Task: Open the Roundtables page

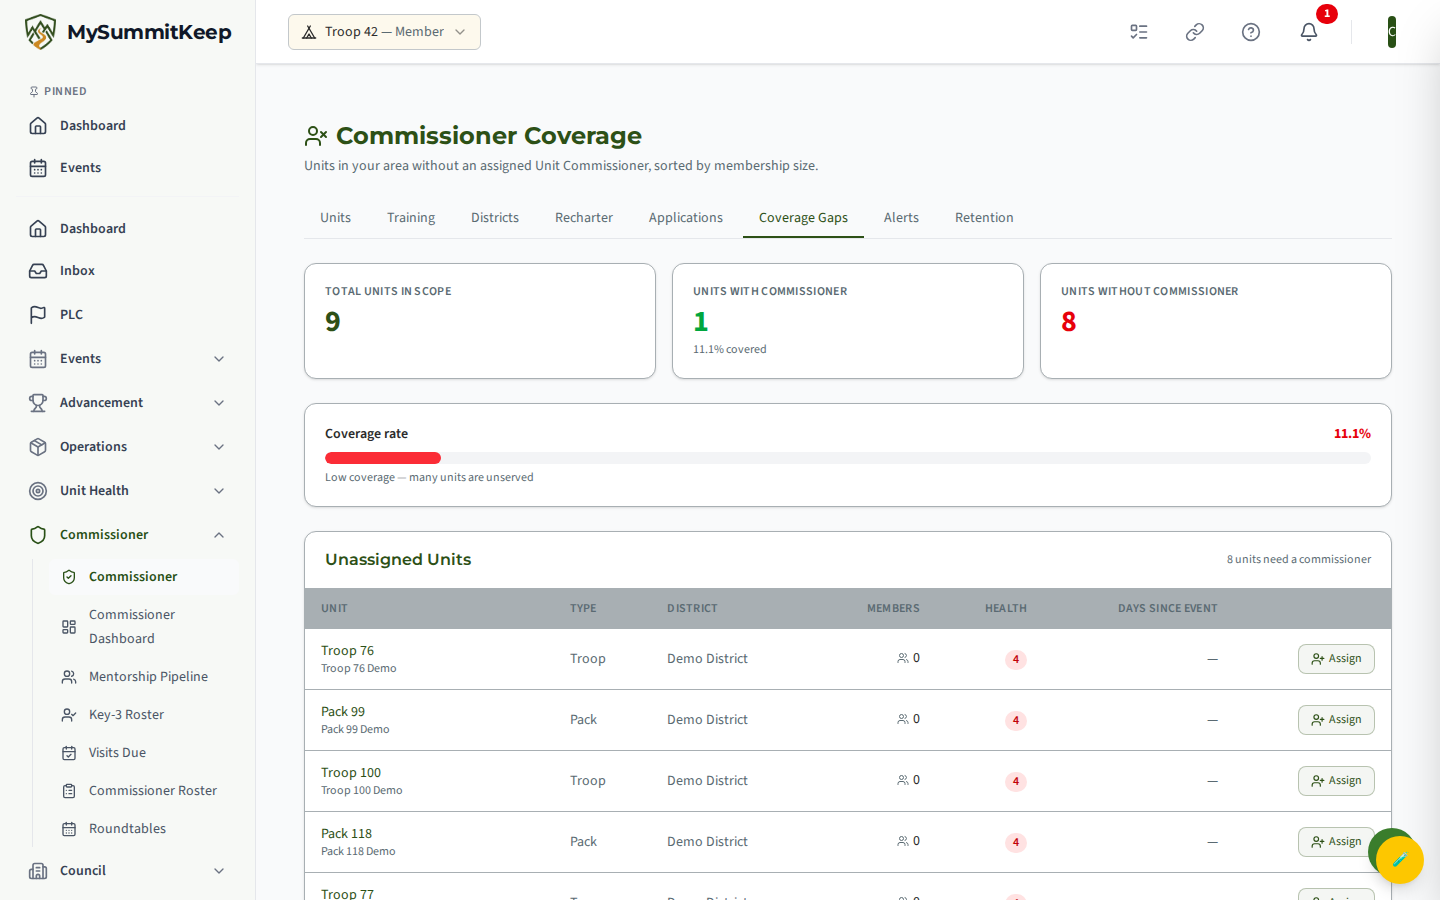Action: 143,829
